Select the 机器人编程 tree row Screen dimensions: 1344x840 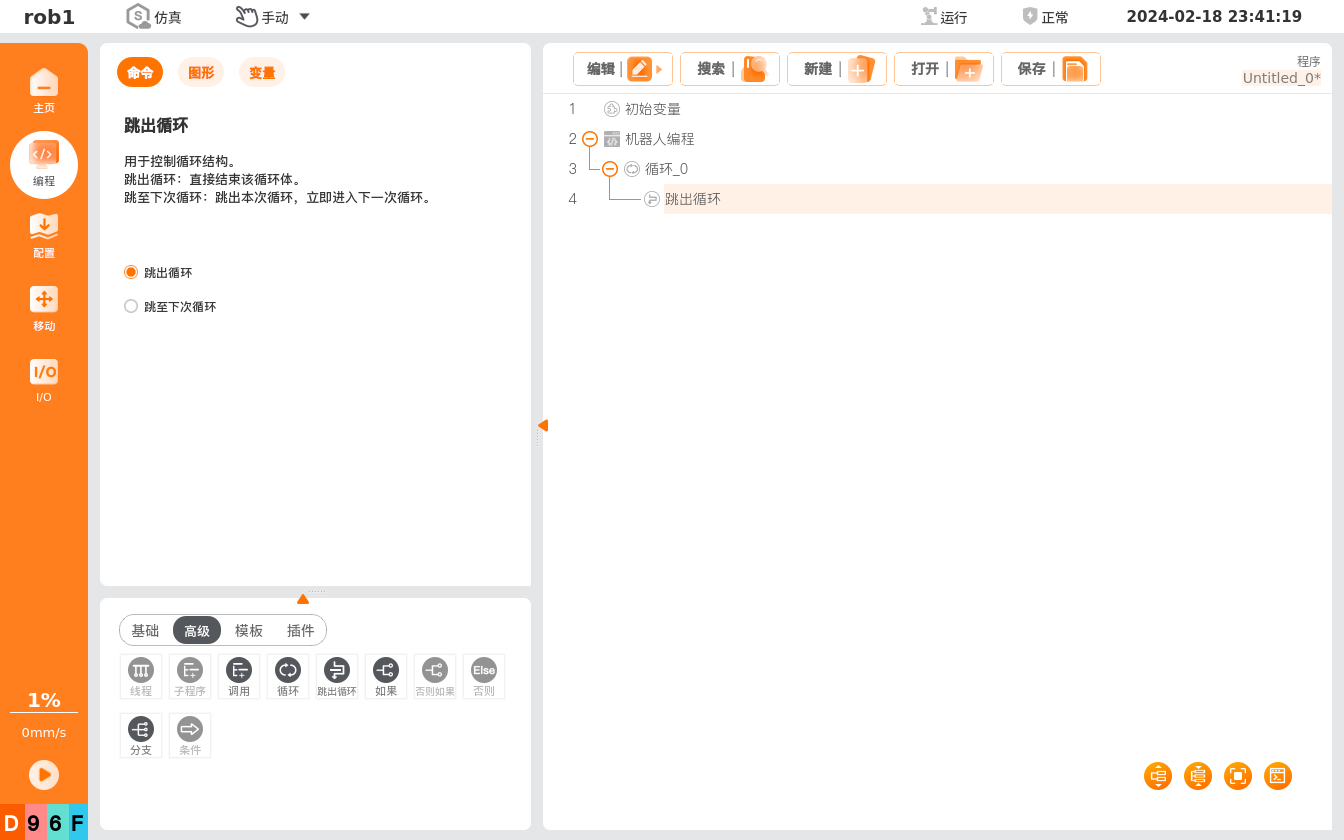[x=659, y=139]
